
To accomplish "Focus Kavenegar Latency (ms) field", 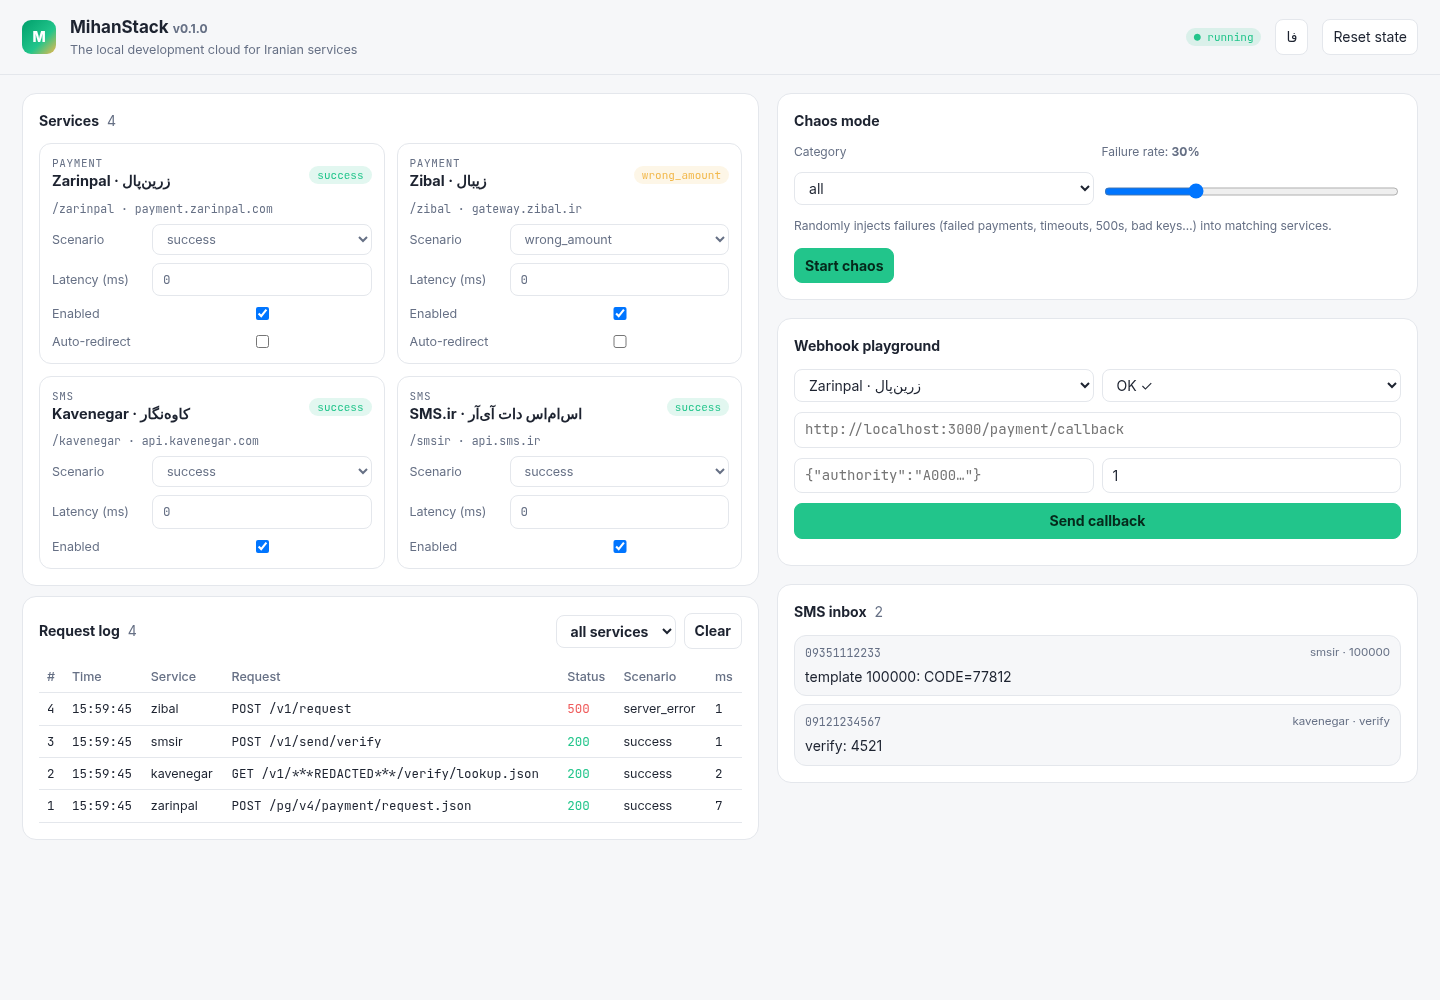I will click(x=262, y=512).
